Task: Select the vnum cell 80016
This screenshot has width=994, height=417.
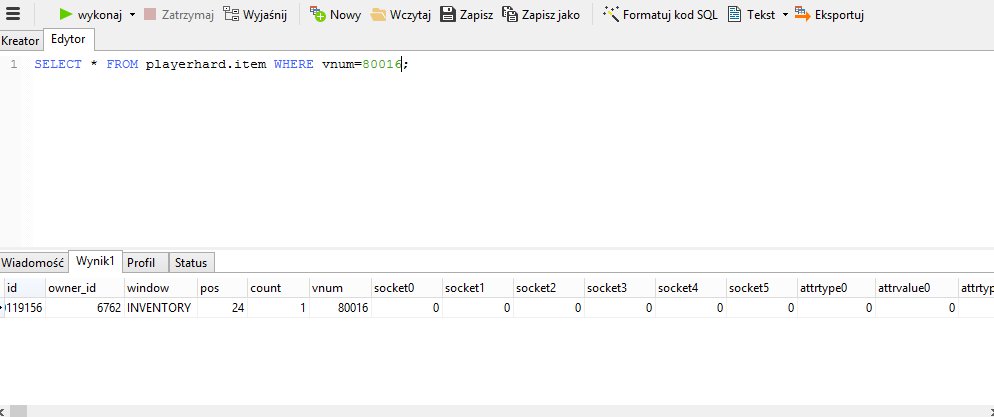Action: (x=340, y=308)
